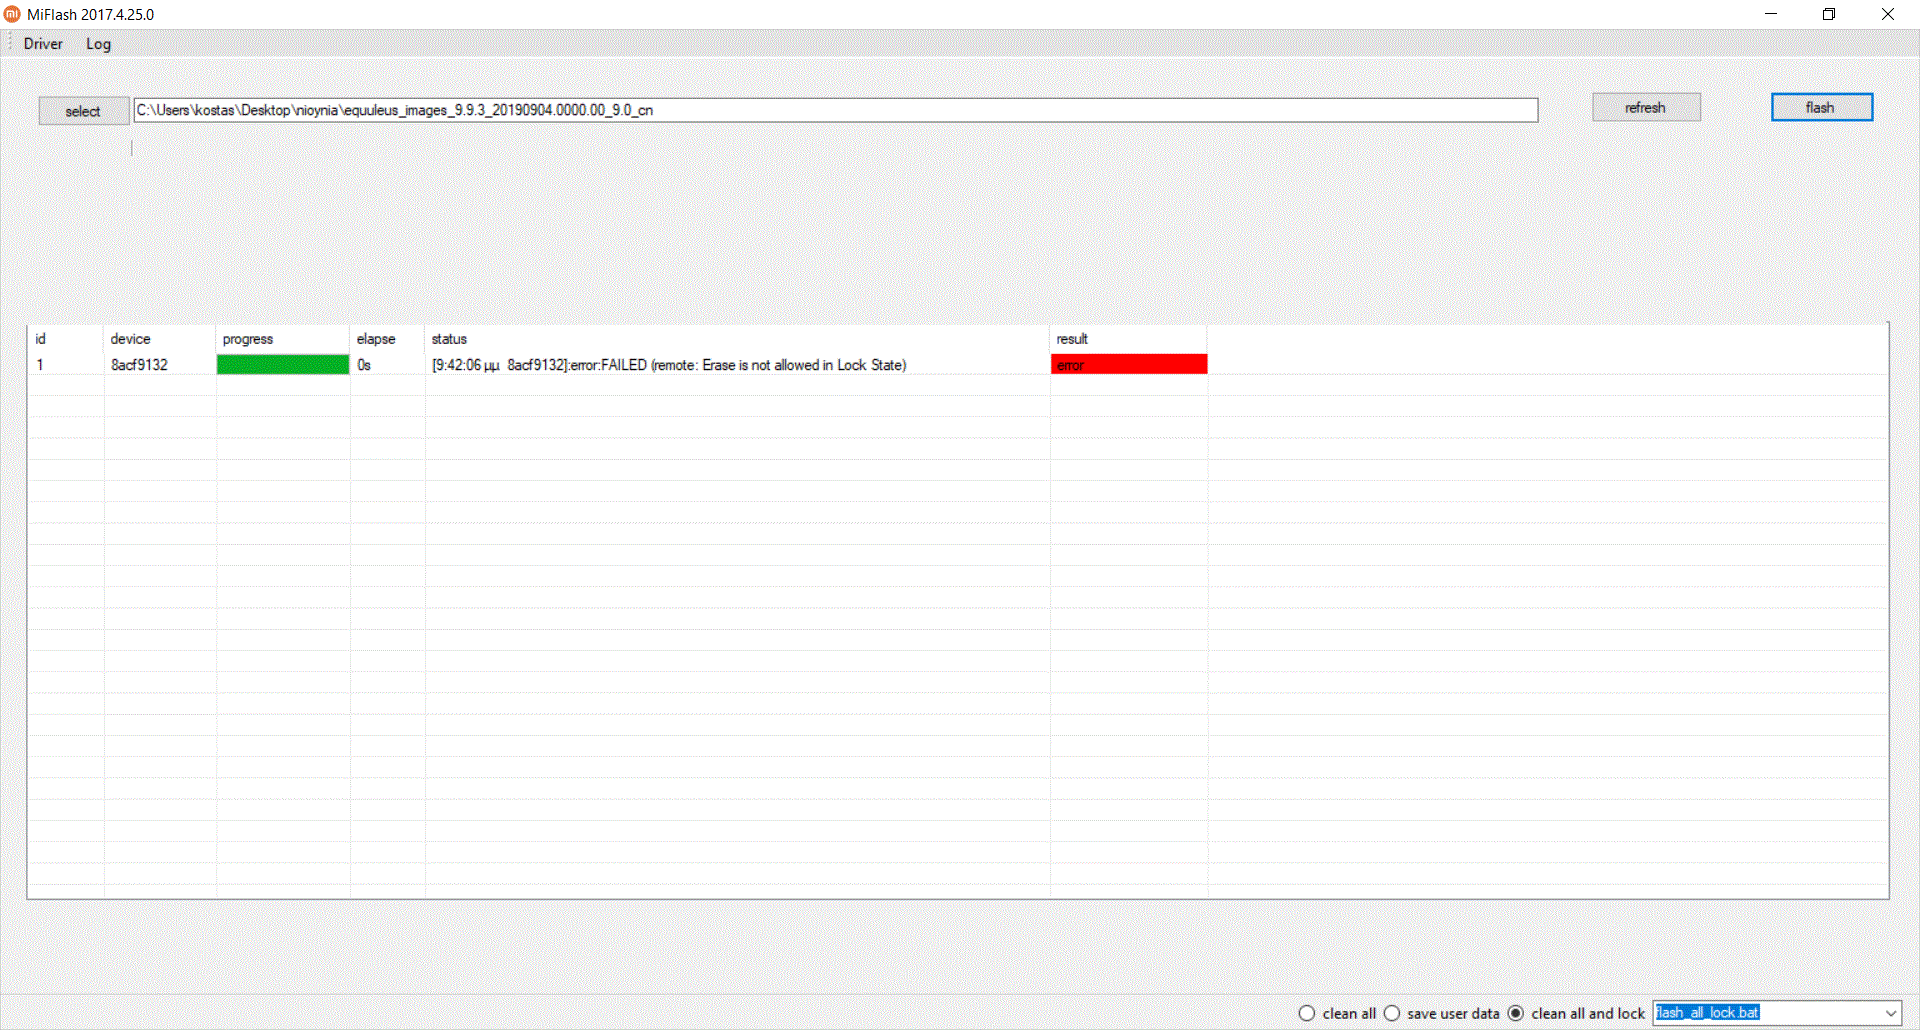Click the green progress bar for device 8acf9132
The image size is (1920, 1030).
click(x=283, y=365)
